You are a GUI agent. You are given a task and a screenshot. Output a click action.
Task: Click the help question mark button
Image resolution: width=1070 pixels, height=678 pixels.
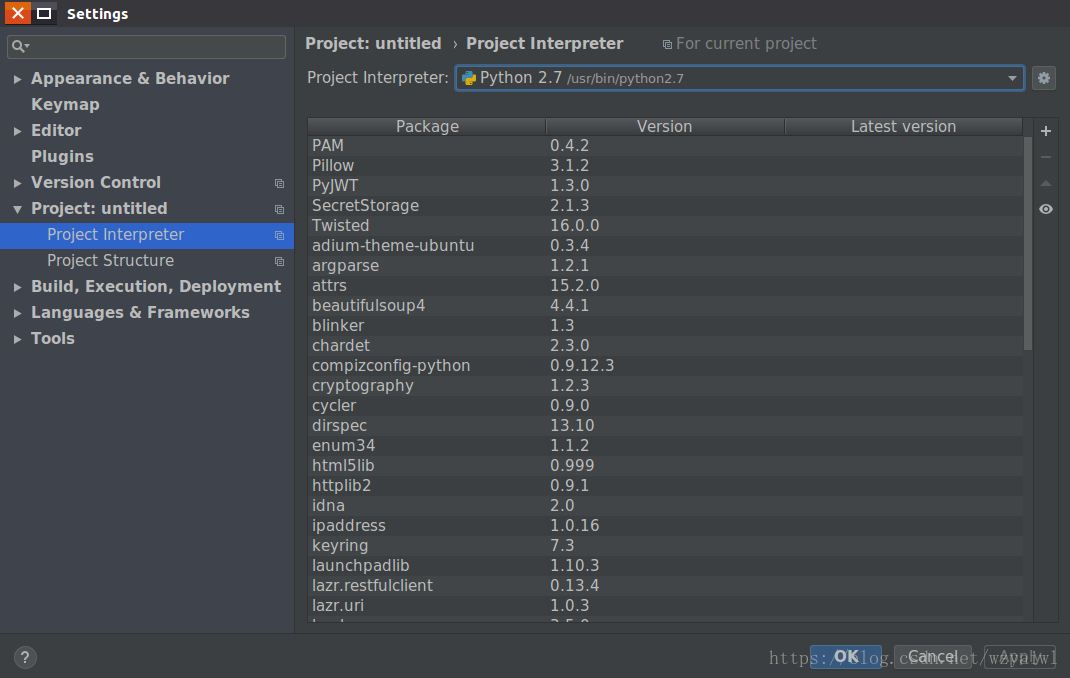coord(25,657)
